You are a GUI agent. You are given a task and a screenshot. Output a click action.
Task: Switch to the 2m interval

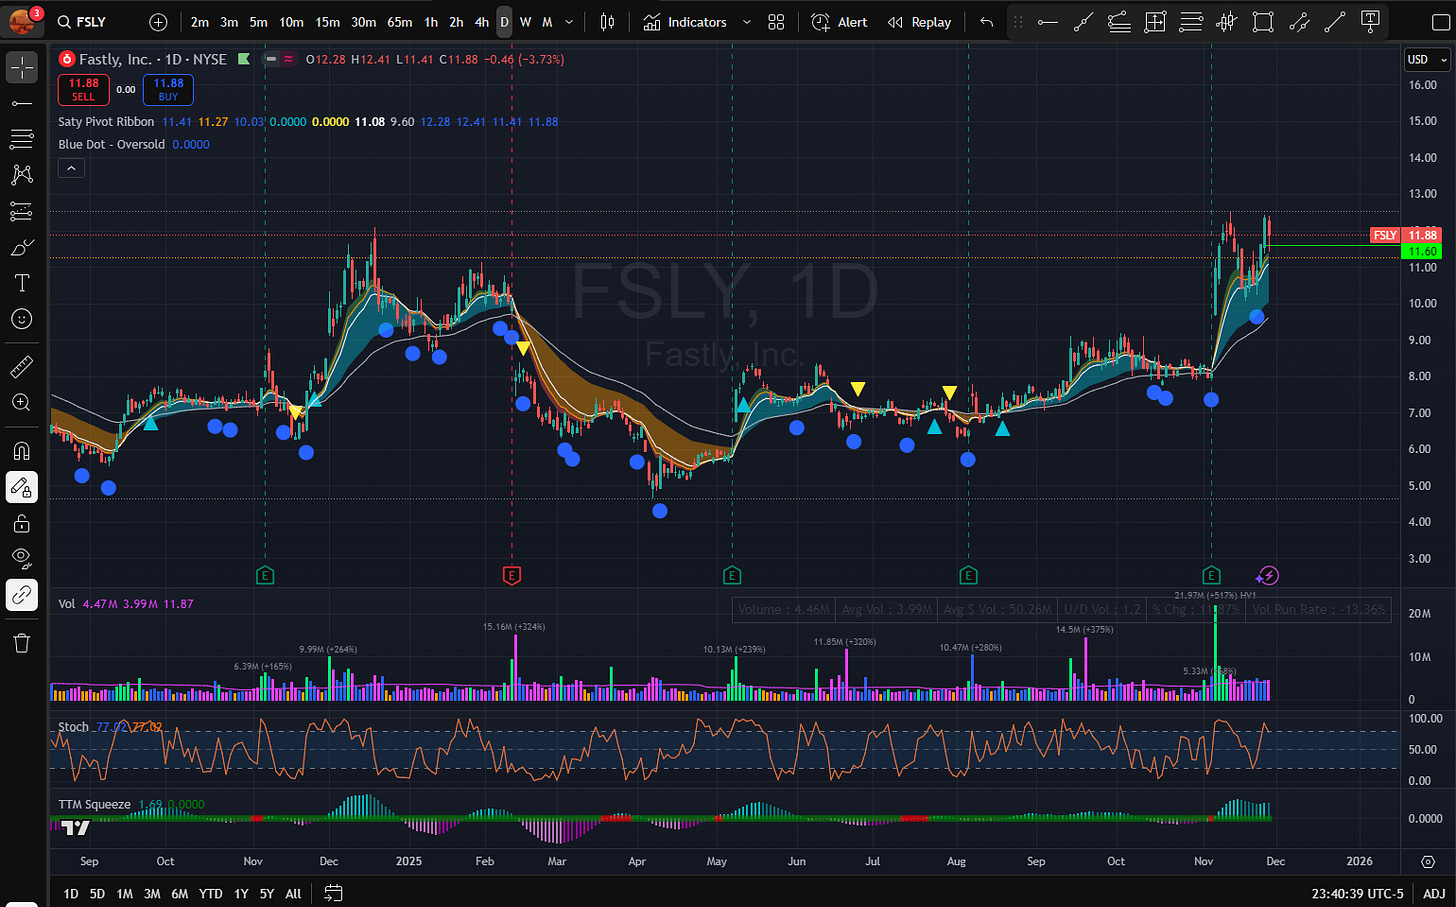[x=200, y=22]
